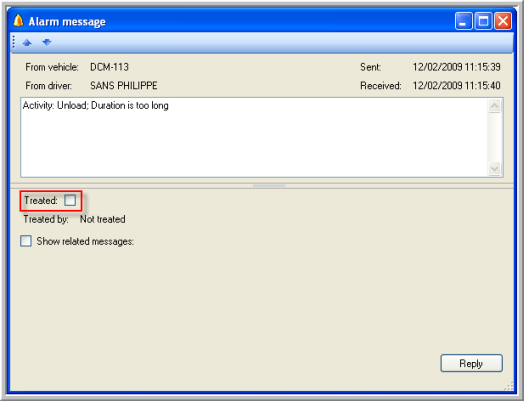Click the message box scroll up arrow
This screenshot has width=524, height=401.
pyautogui.click(x=495, y=106)
